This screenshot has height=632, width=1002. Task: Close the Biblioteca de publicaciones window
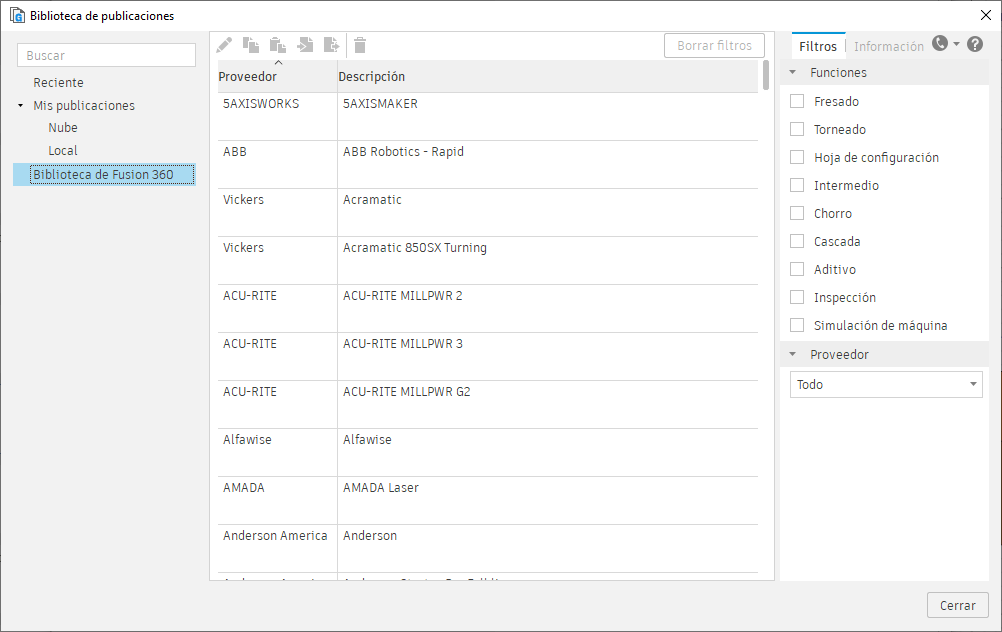coord(985,15)
